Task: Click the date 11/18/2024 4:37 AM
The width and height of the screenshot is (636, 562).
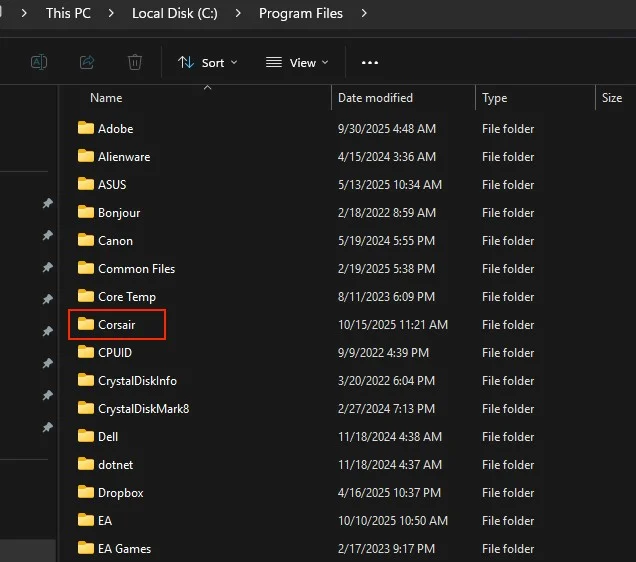Action: coord(390,465)
